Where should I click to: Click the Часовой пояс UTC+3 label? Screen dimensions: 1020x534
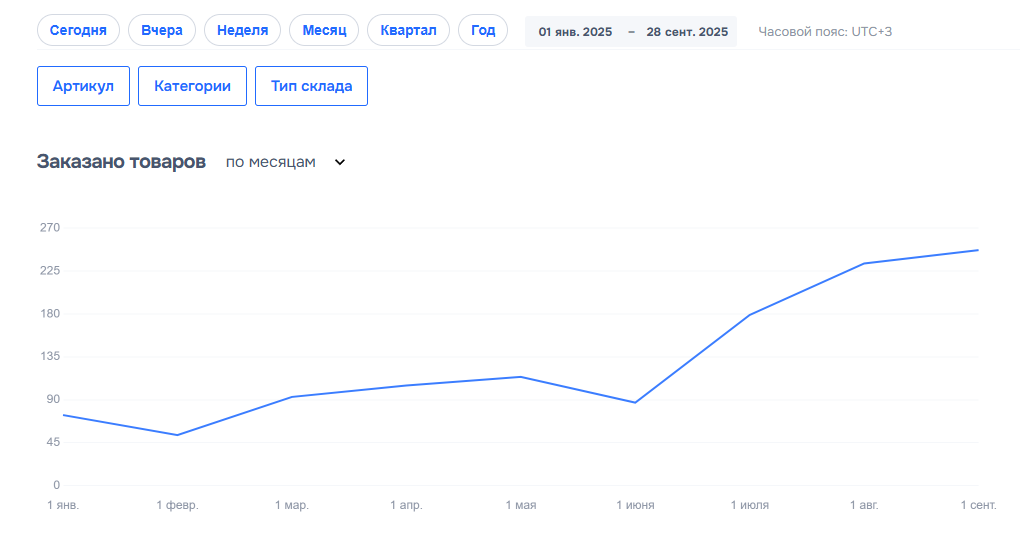click(x=825, y=32)
